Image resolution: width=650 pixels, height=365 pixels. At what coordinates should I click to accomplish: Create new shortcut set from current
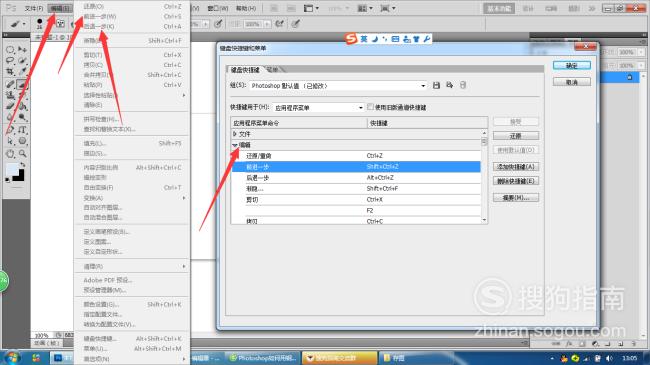click(449, 85)
